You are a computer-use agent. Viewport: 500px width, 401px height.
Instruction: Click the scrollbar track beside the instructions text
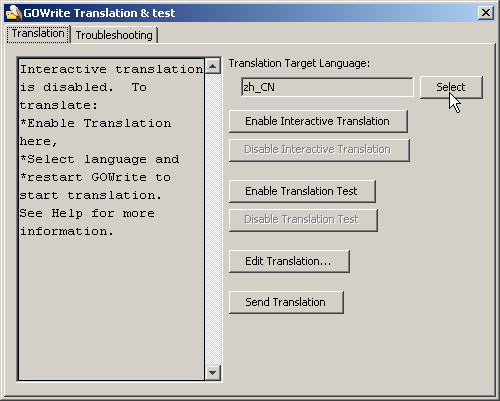pos(213,219)
